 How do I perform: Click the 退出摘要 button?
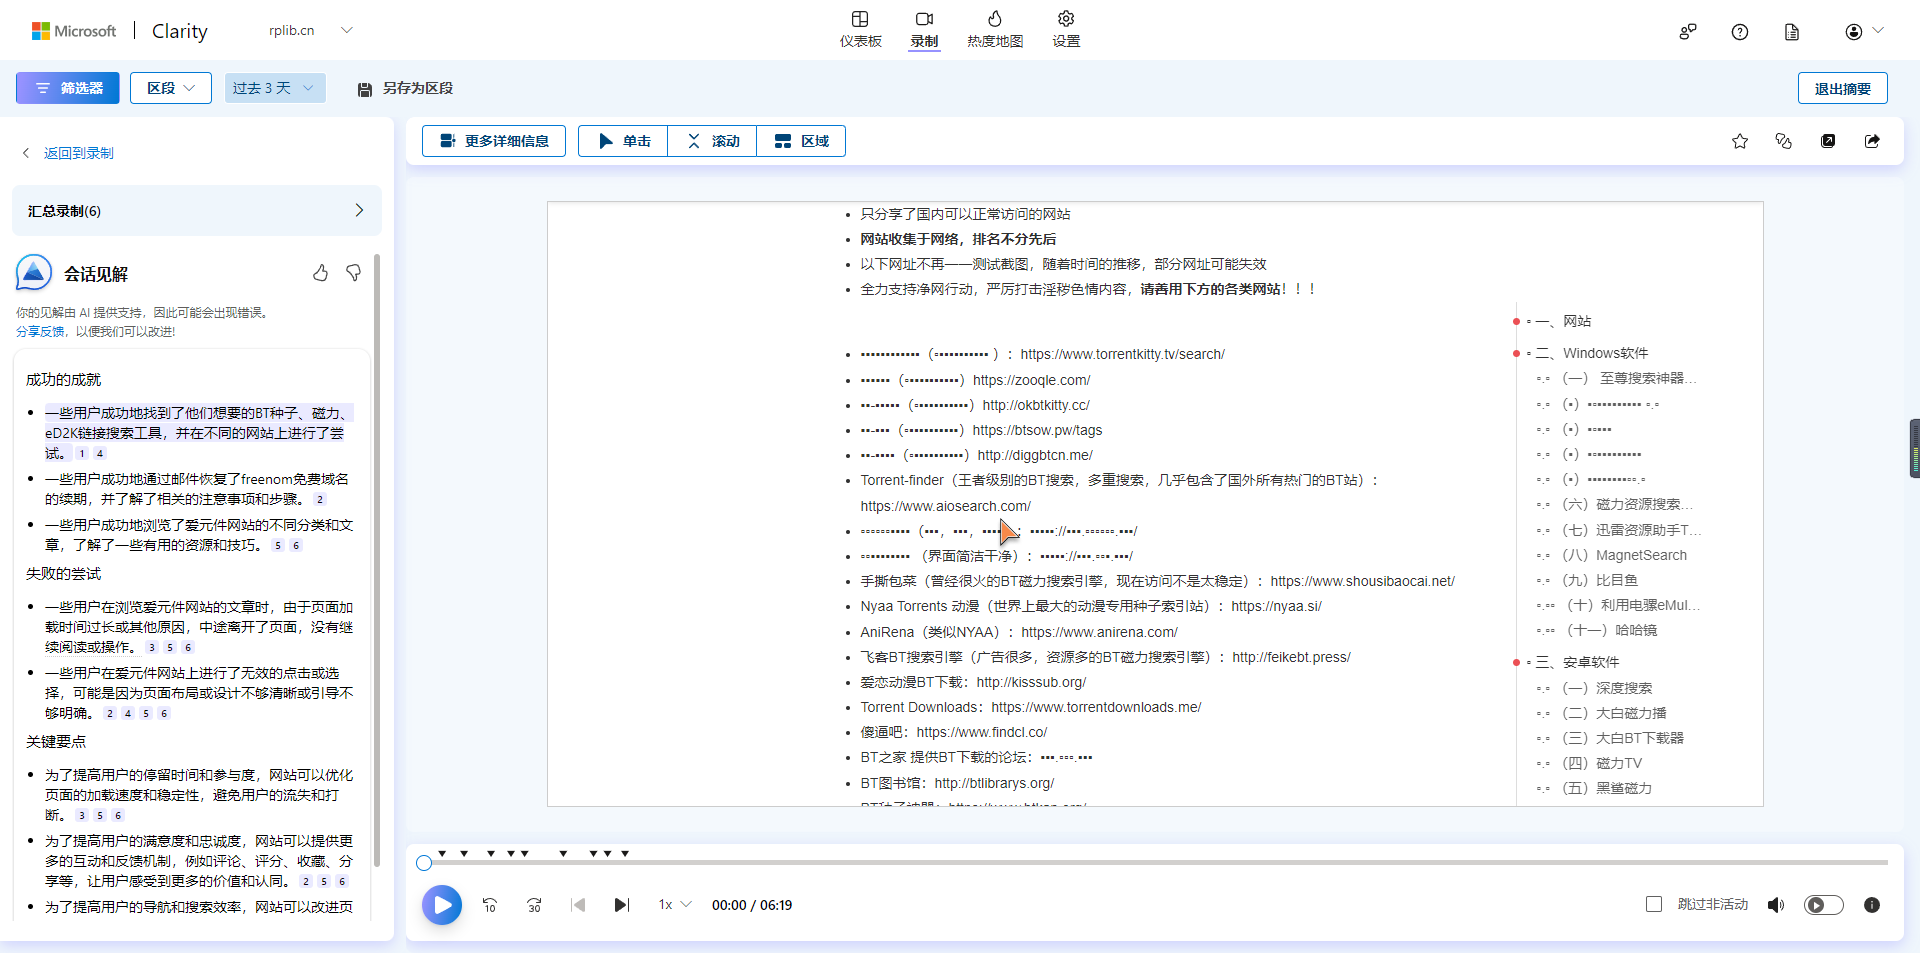pyautogui.click(x=1841, y=88)
